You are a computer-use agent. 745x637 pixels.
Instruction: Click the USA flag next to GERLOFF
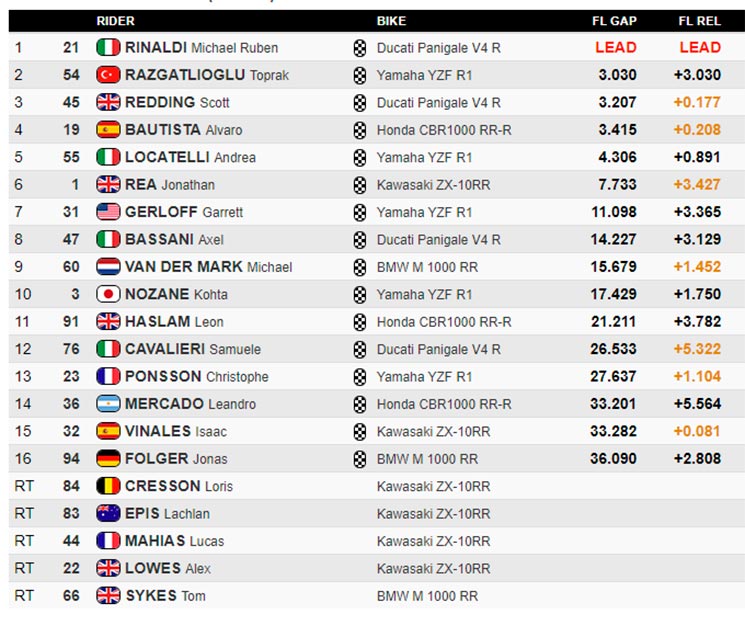coord(108,212)
